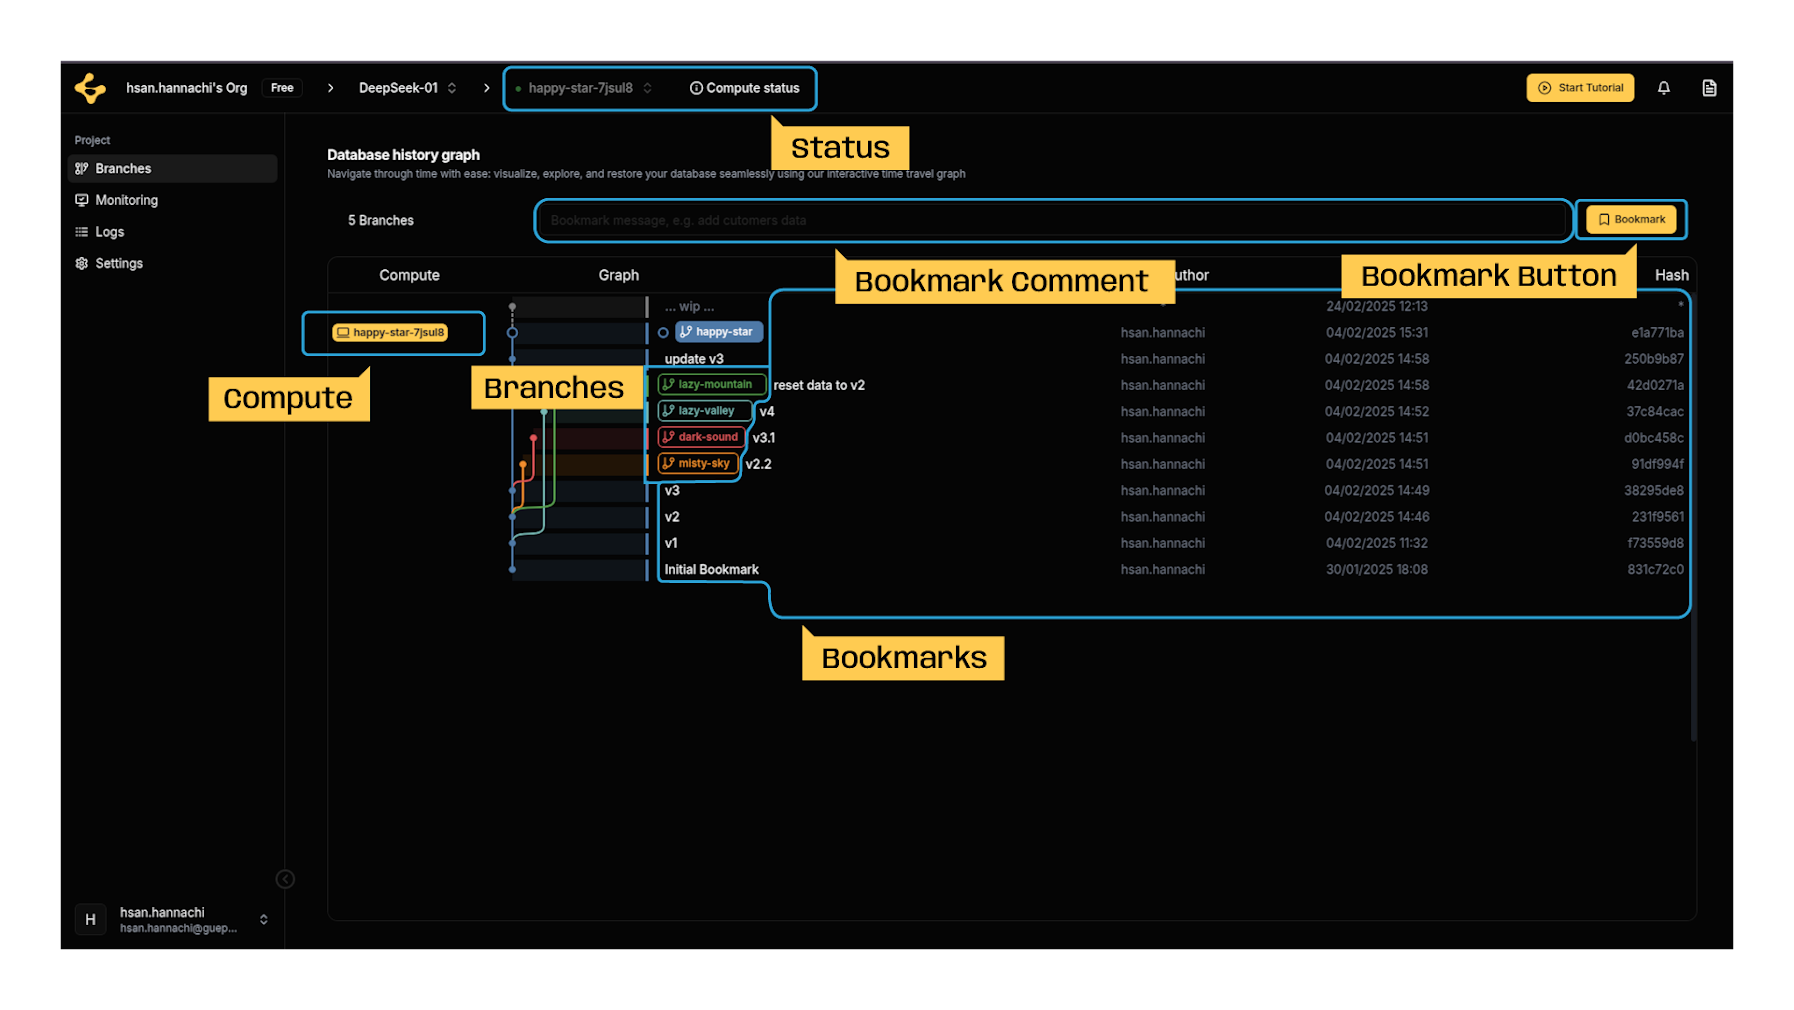Viewport: 1794px width, 1010px height.
Task: Select the happy-star branch tag
Action: tap(719, 332)
